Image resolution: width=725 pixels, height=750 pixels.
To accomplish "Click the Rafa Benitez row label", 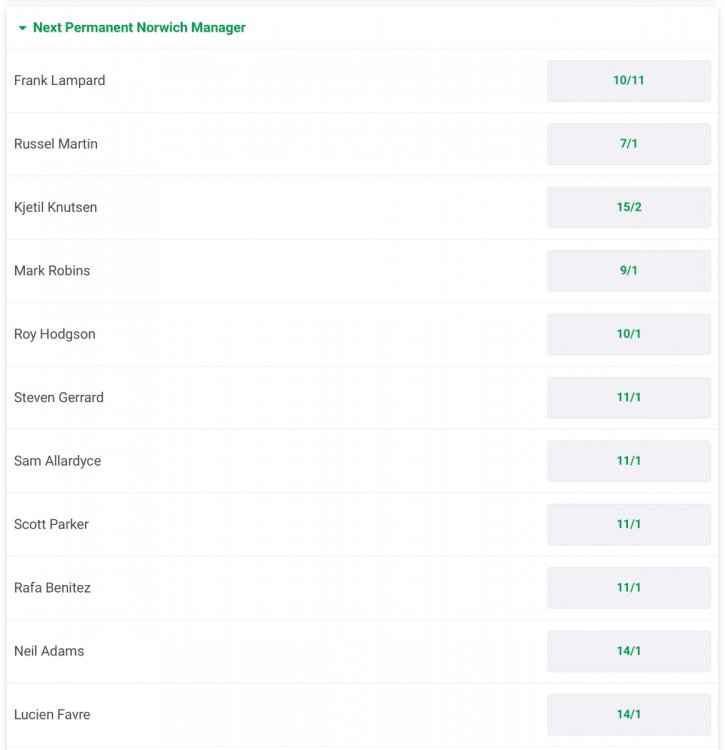I will coord(52,588).
